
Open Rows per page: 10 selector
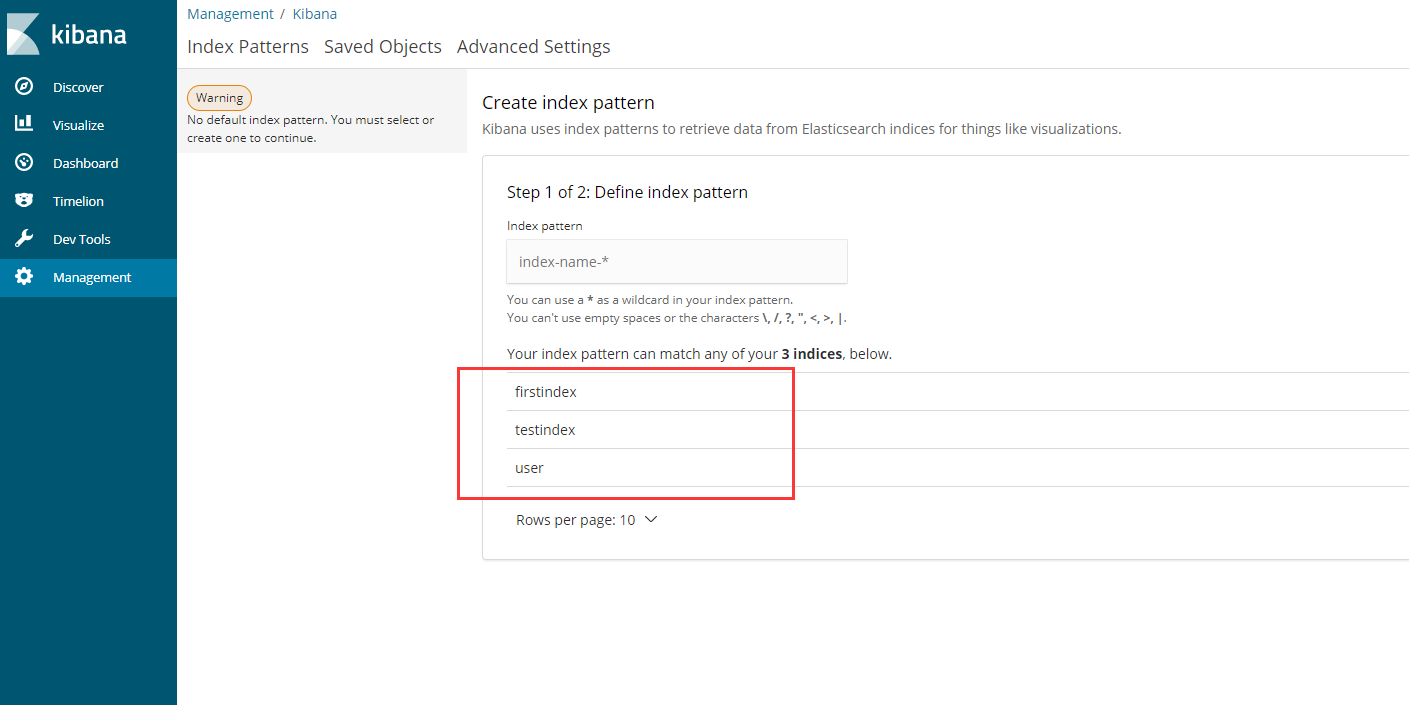coord(586,520)
